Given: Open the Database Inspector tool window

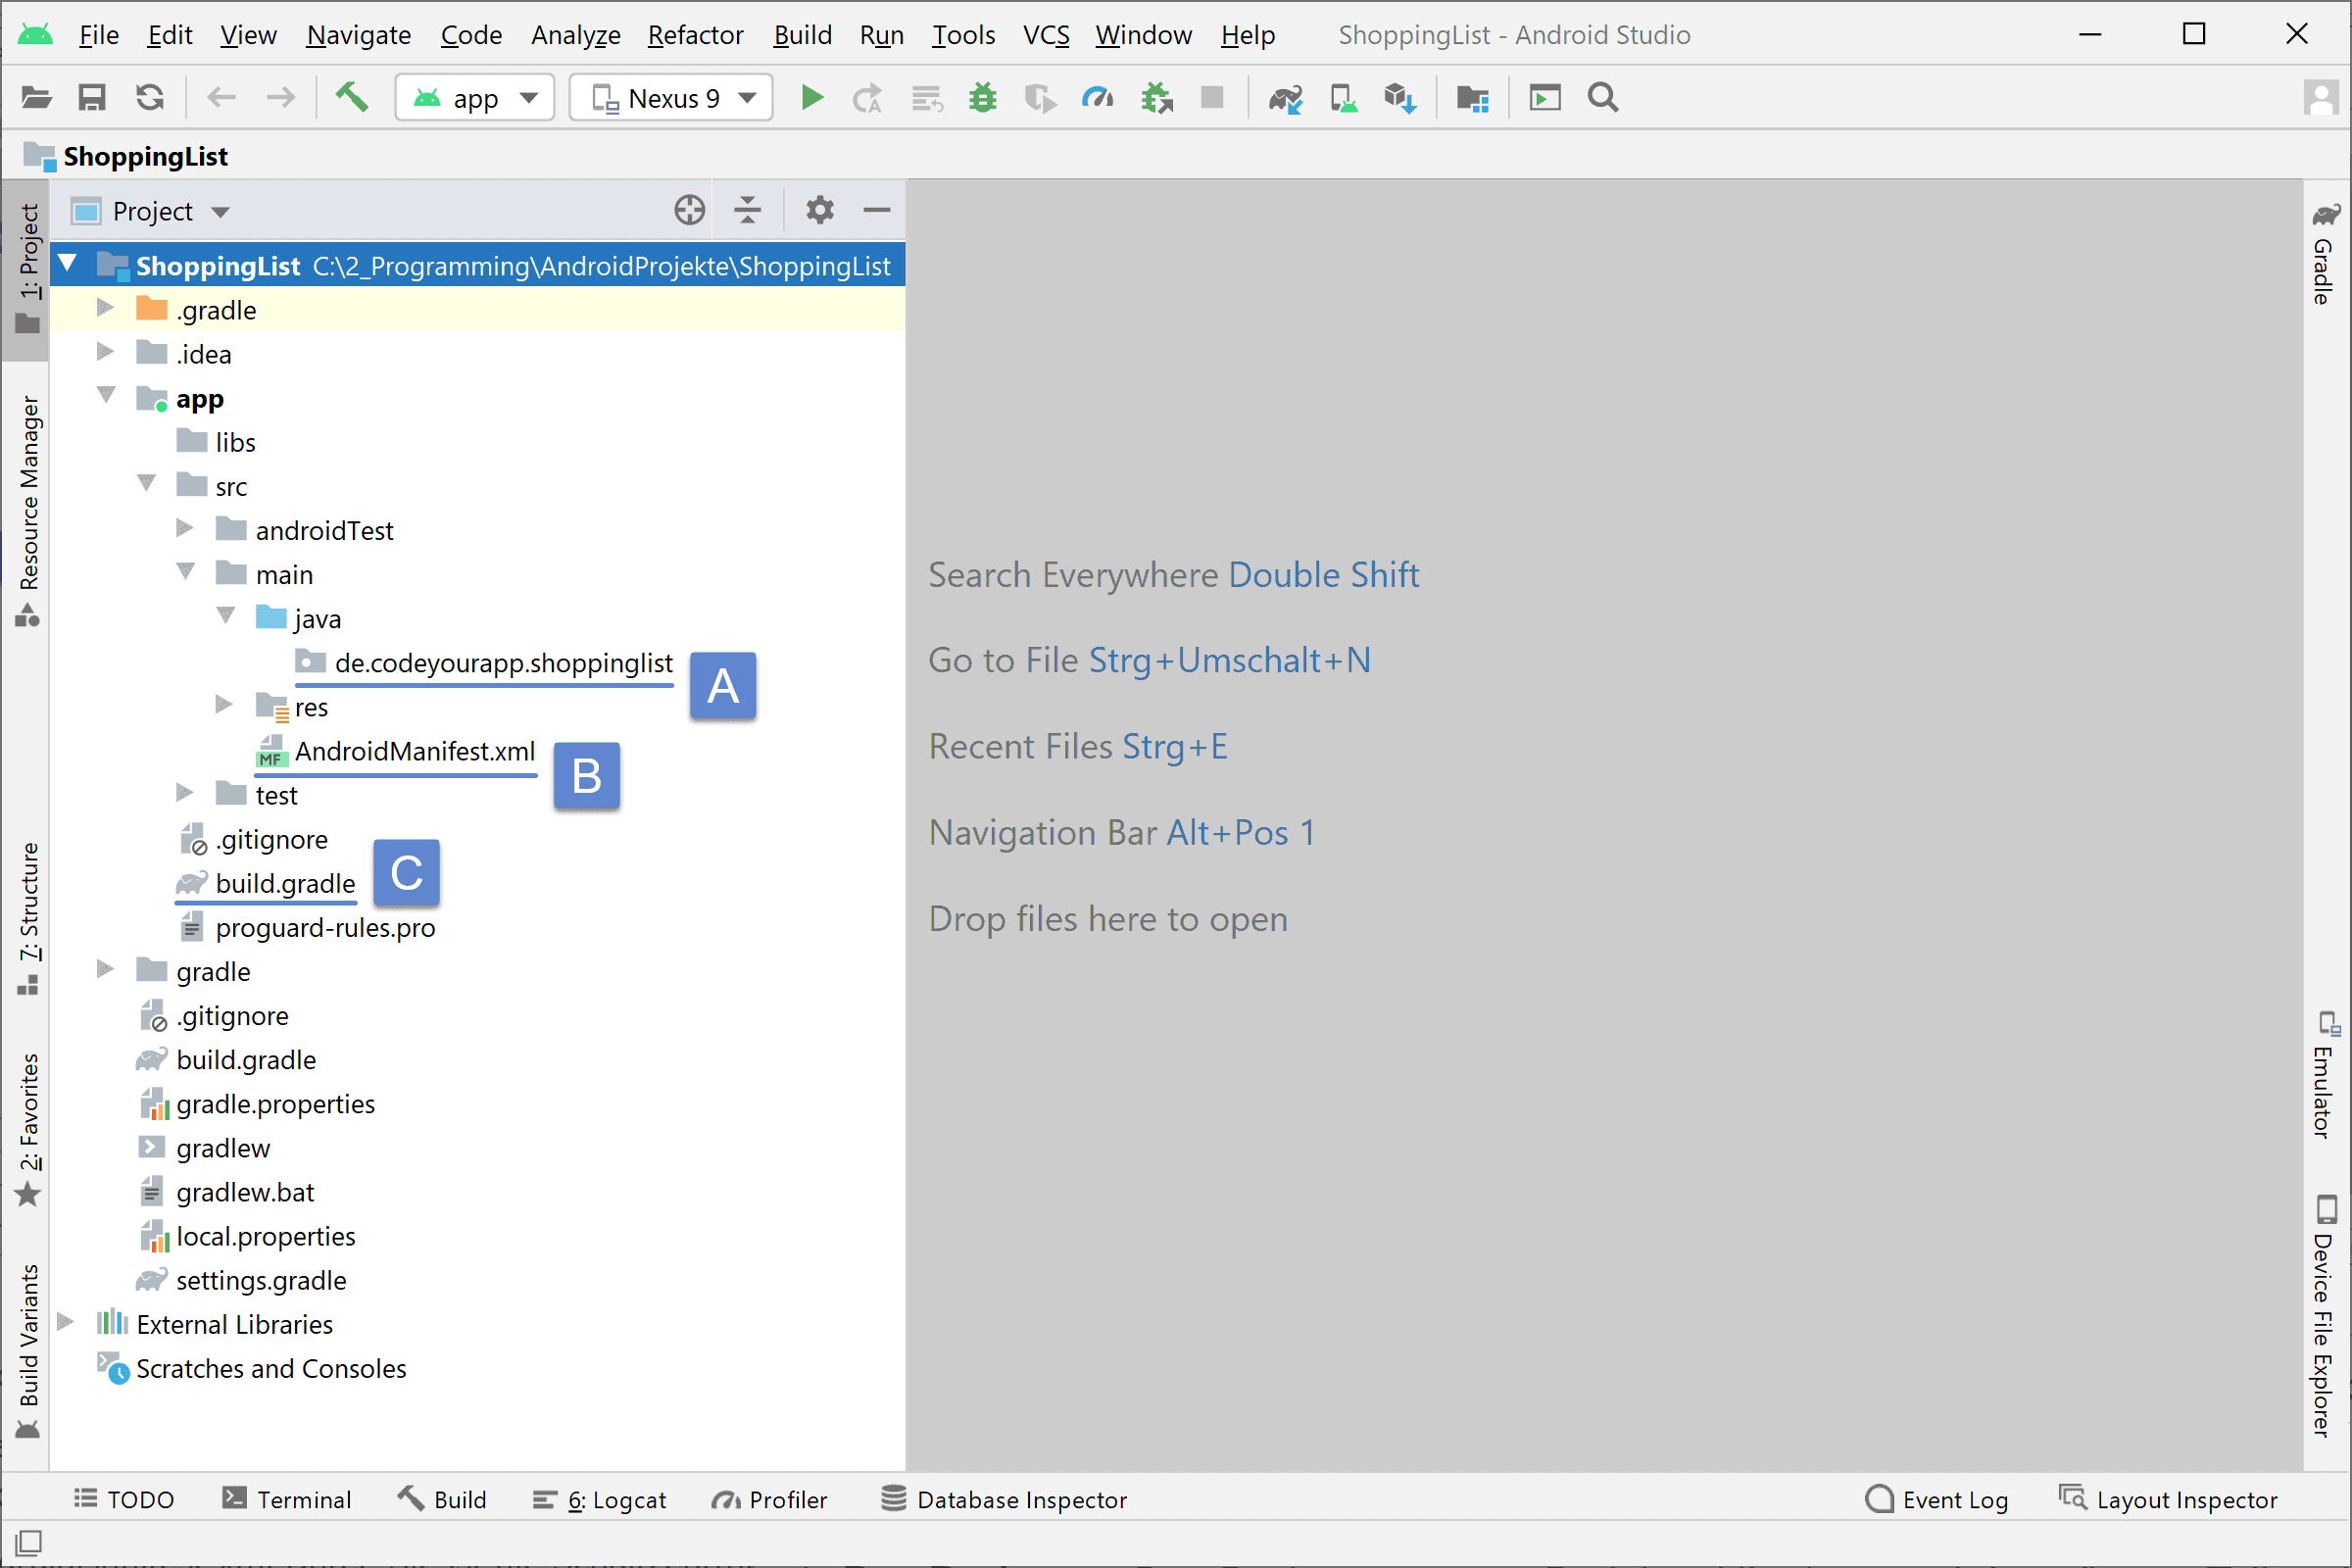Looking at the screenshot, I should [x=1004, y=1499].
